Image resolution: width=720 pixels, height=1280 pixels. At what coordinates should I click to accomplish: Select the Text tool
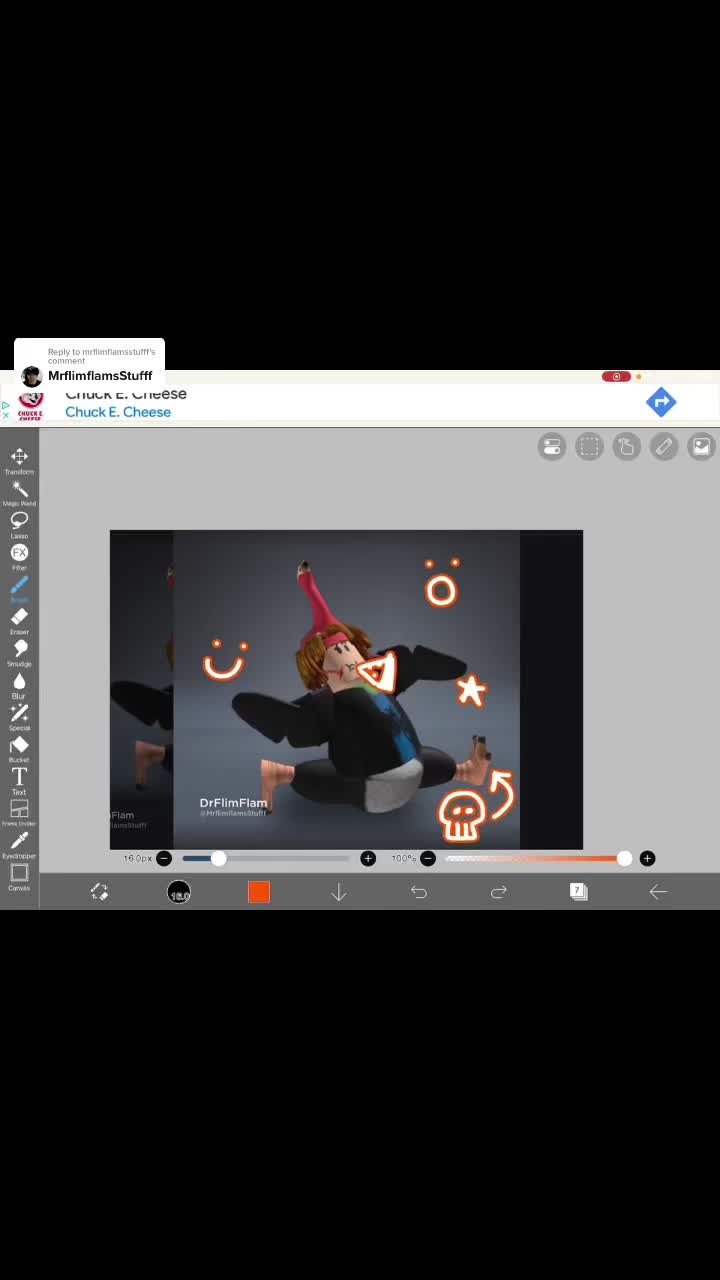[19, 781]
